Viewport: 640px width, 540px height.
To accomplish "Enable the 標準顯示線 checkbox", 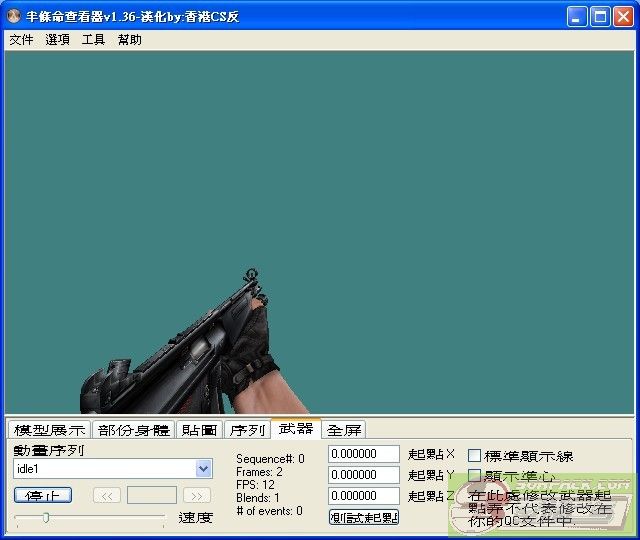I will [x=474, y=456].
